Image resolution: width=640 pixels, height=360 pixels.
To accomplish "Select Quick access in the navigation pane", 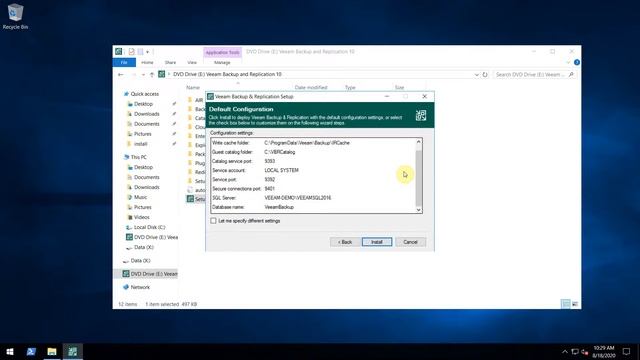I will [144, 94].
